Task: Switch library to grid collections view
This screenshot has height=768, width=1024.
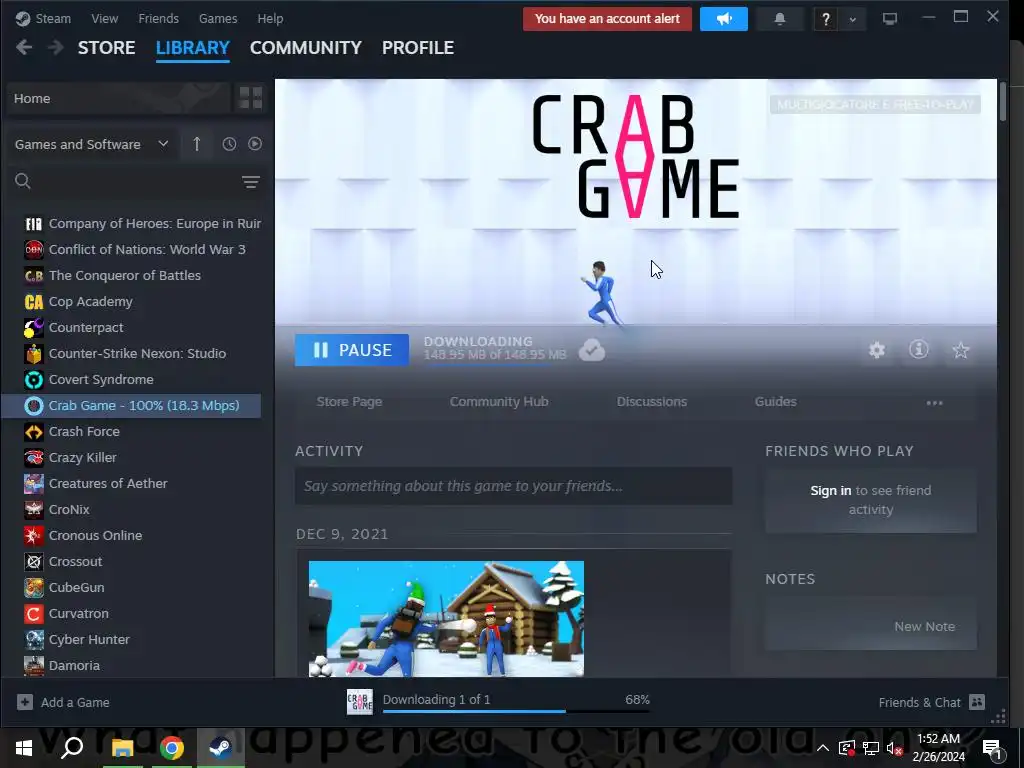Action: click(x=251, y=98)
